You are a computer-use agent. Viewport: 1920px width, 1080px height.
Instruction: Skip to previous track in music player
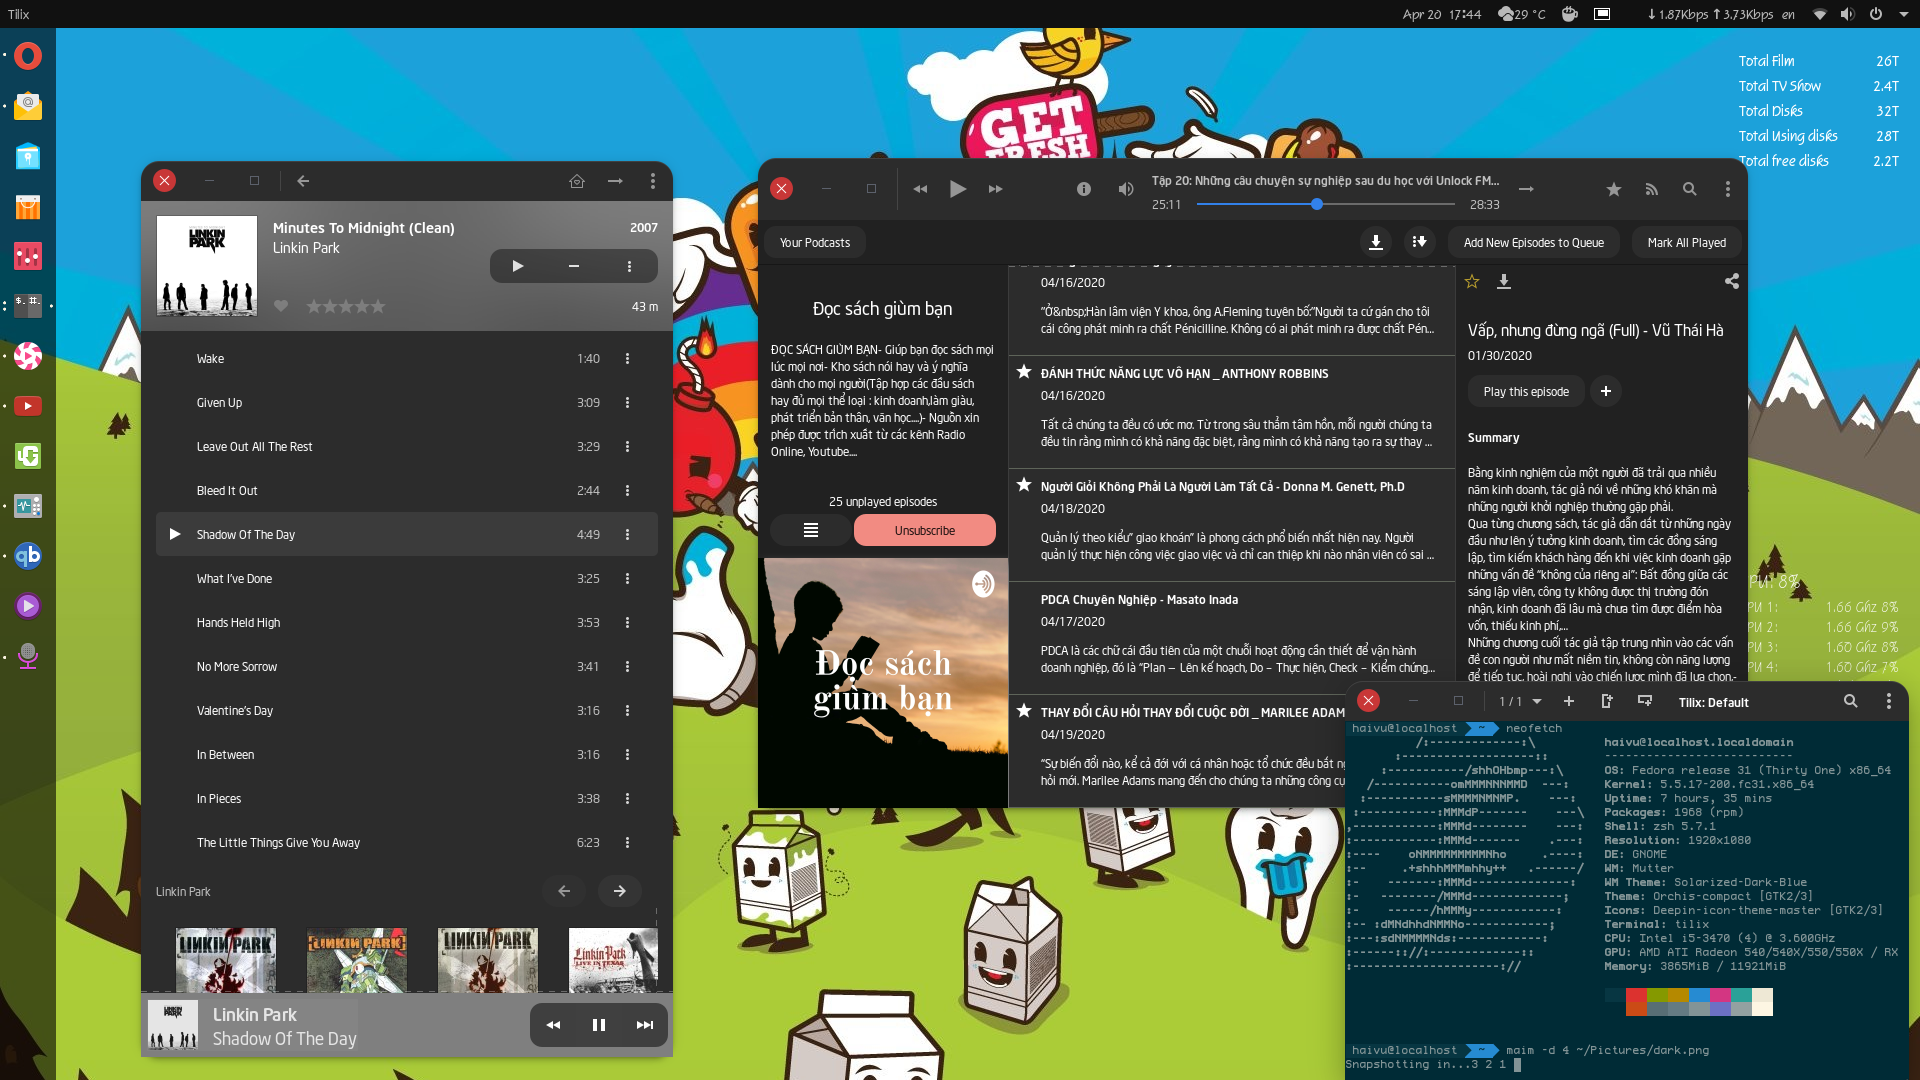[x=553, y=1025]
